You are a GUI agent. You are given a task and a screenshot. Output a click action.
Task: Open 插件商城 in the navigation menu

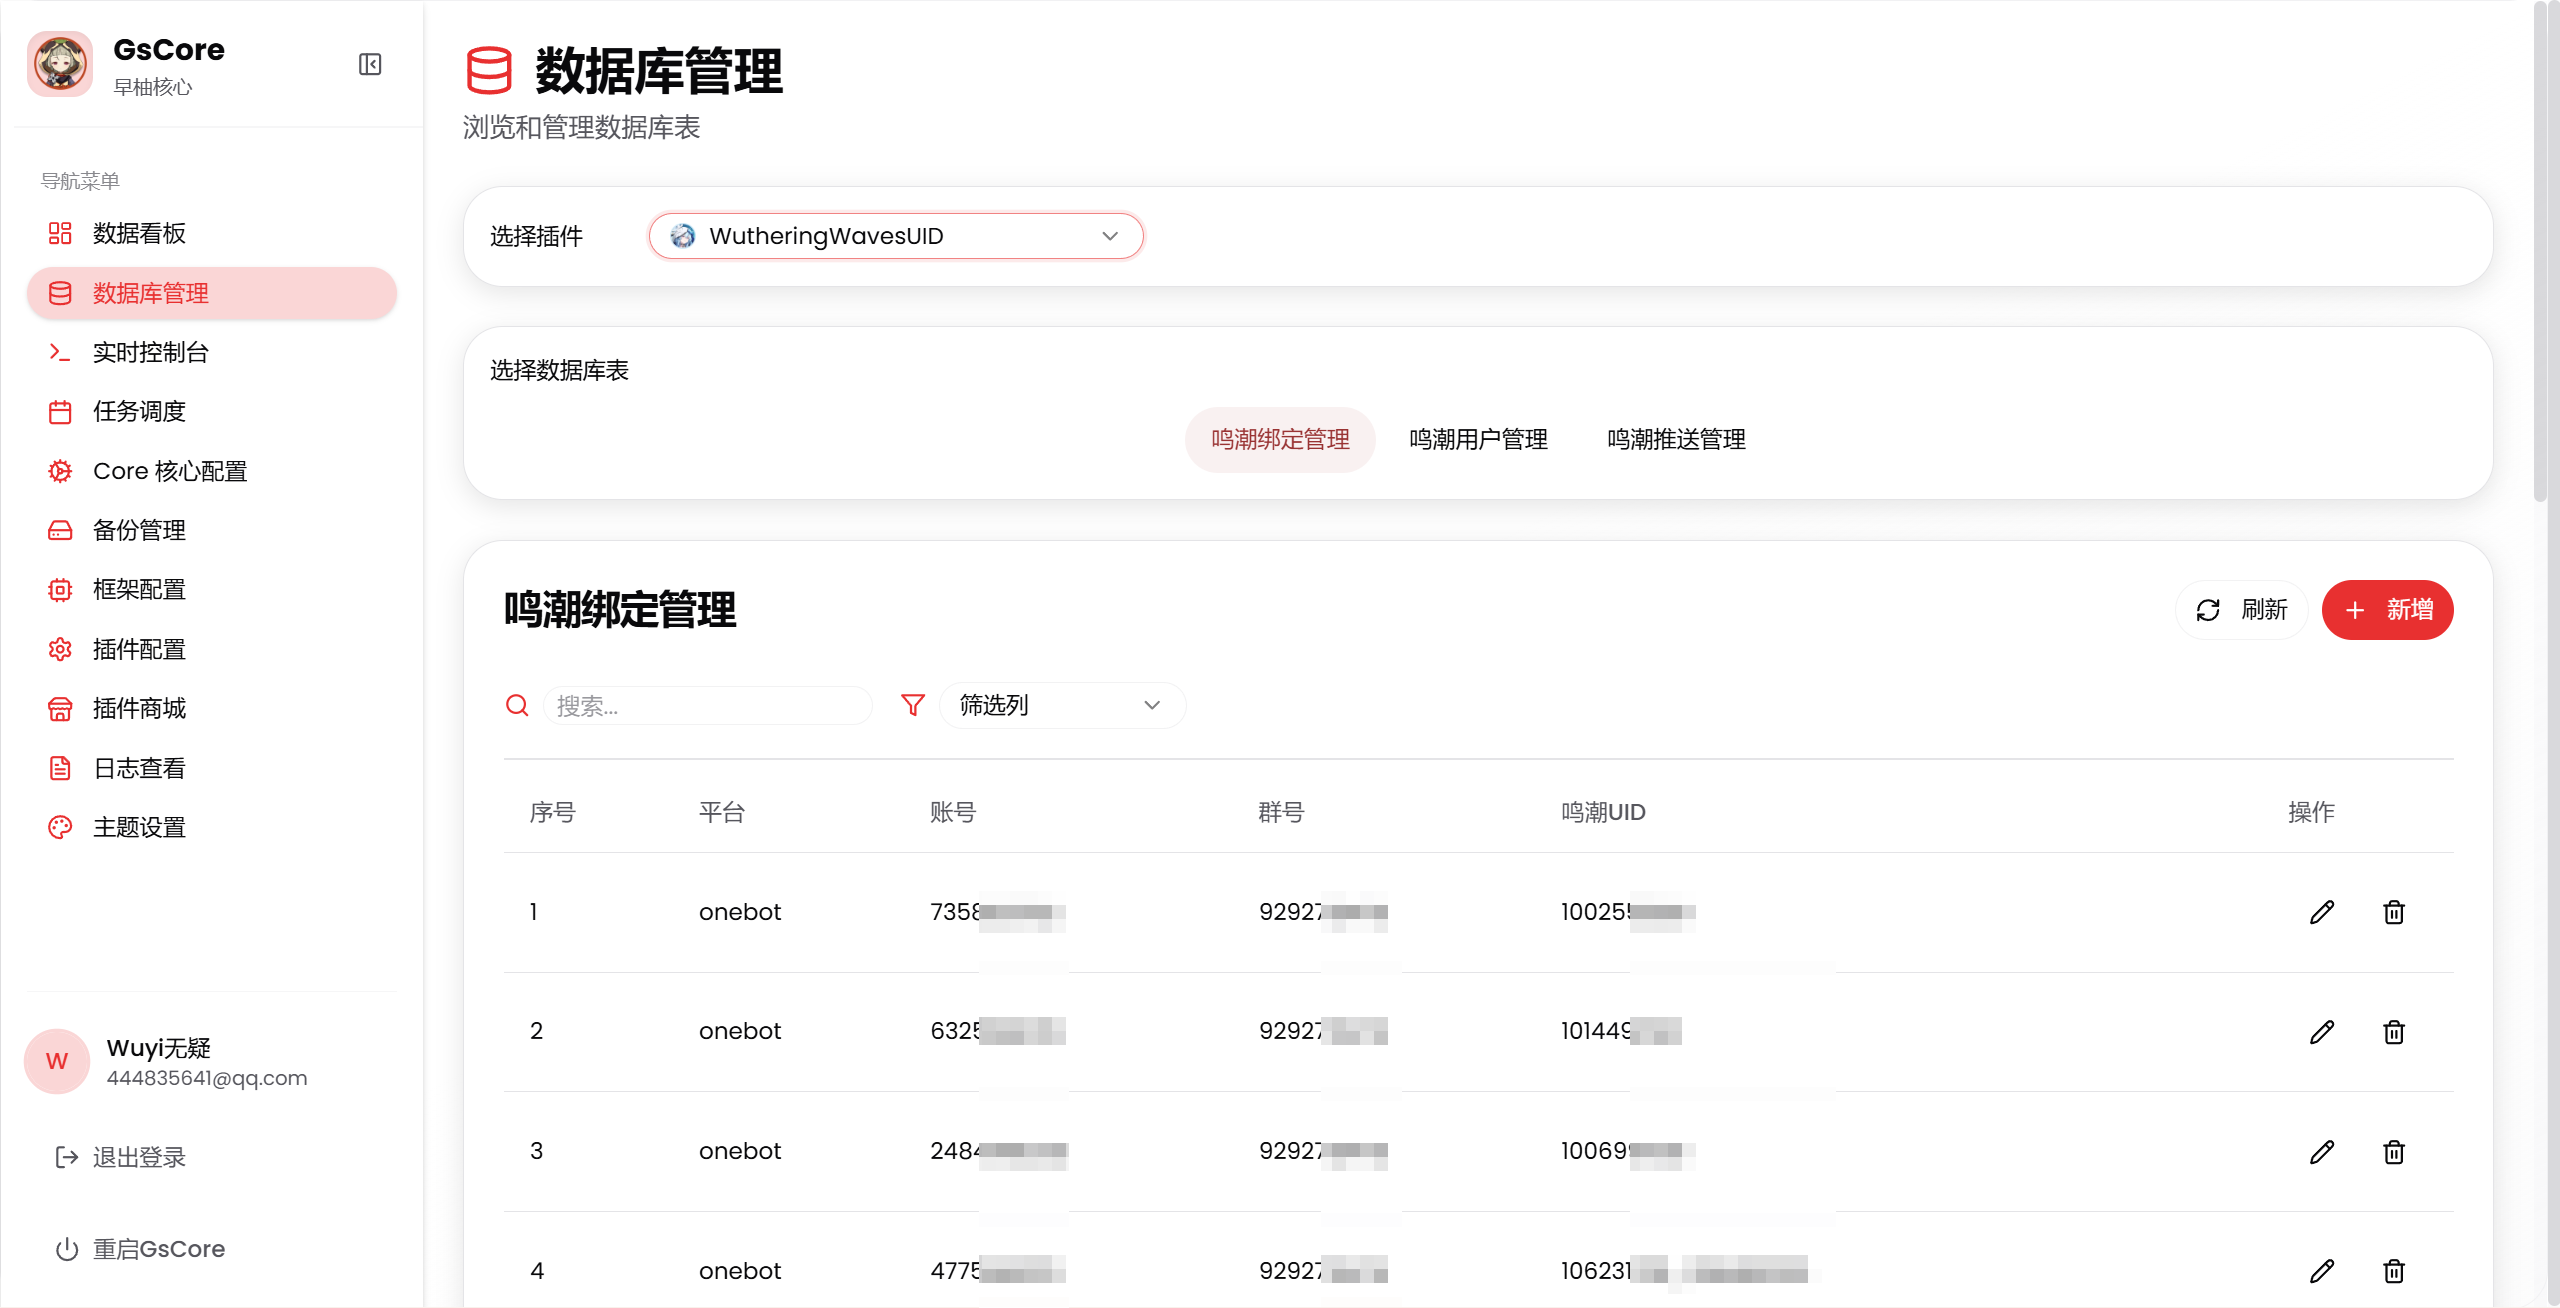tap(139, 709)
